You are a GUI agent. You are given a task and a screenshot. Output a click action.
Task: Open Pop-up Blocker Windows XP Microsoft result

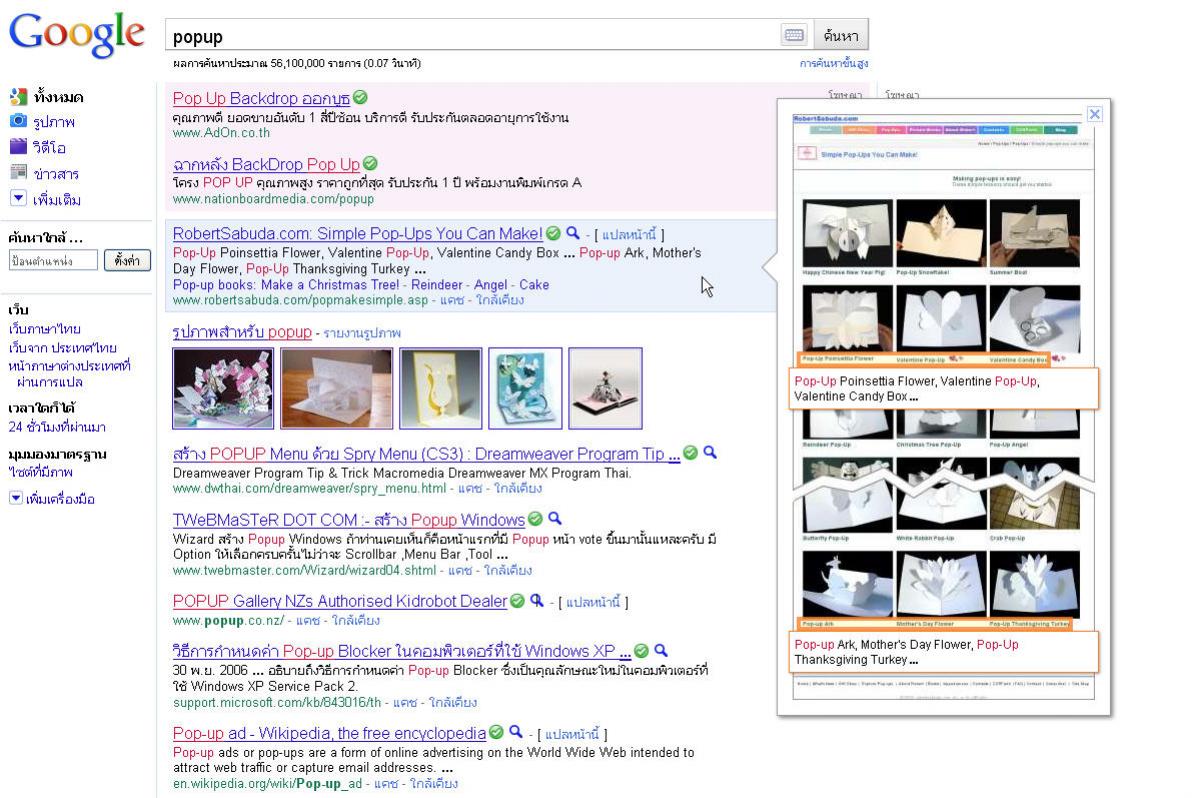(402, 651)
